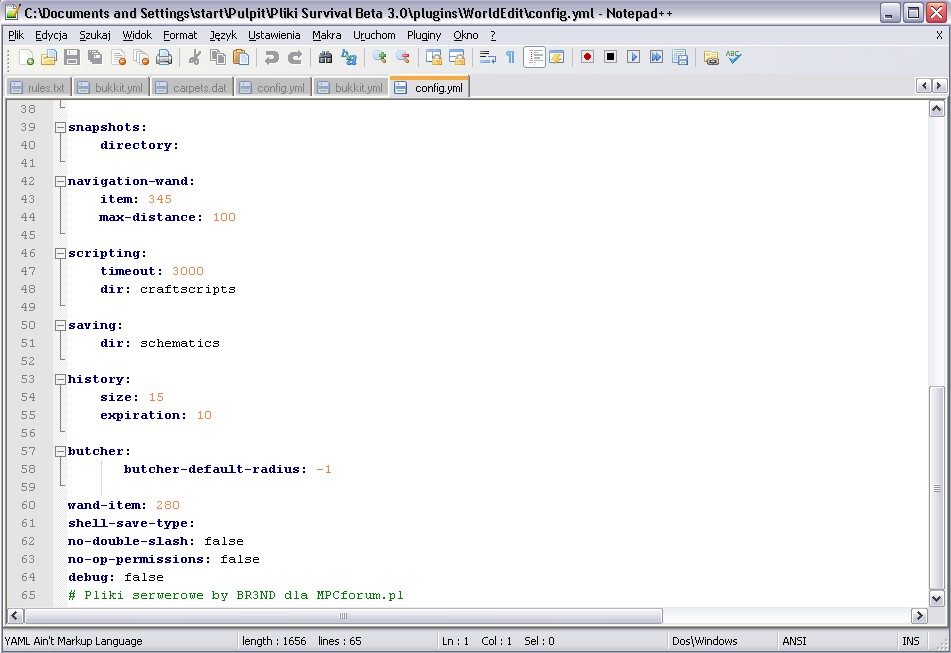Image resolution: width=951 pixels, height=653 pixels.
Task: Click the vertical scrollbar down arrow
Action: tap(936, 598)
